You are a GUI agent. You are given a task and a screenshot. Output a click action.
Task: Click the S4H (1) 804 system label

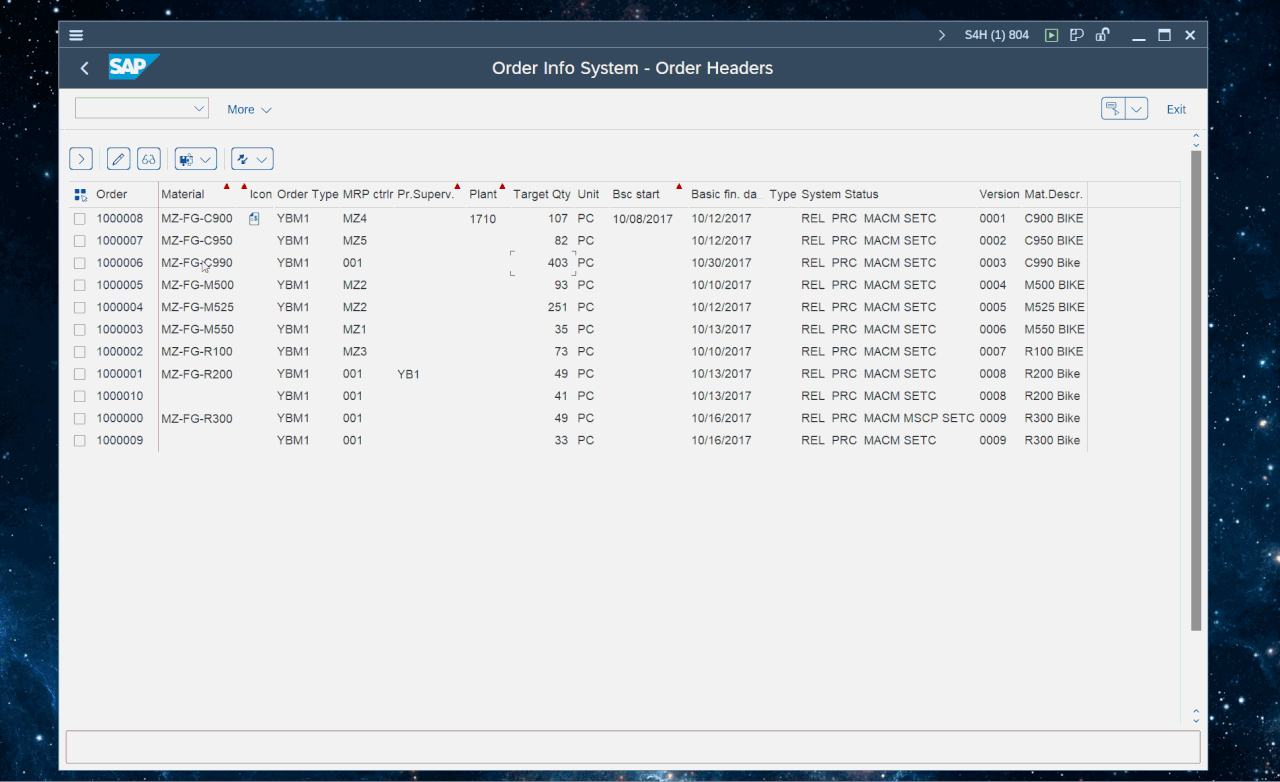pos(996,35)
